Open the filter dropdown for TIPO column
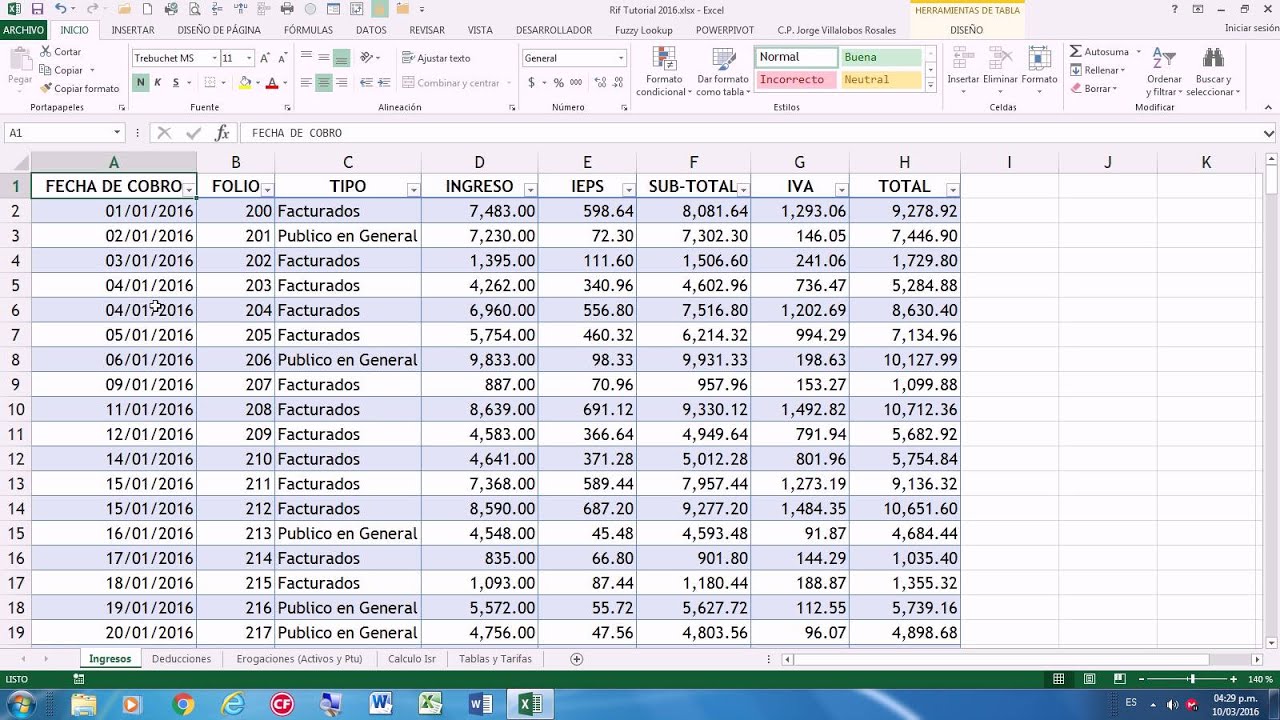This screenshot has width=1280, height=720. pyautogui.click(x=413, y=189)
